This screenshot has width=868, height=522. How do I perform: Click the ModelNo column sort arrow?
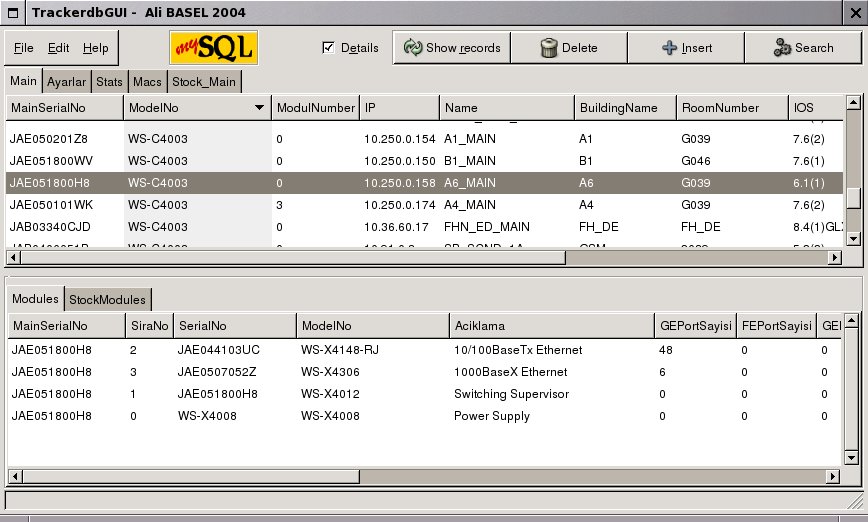259,107
